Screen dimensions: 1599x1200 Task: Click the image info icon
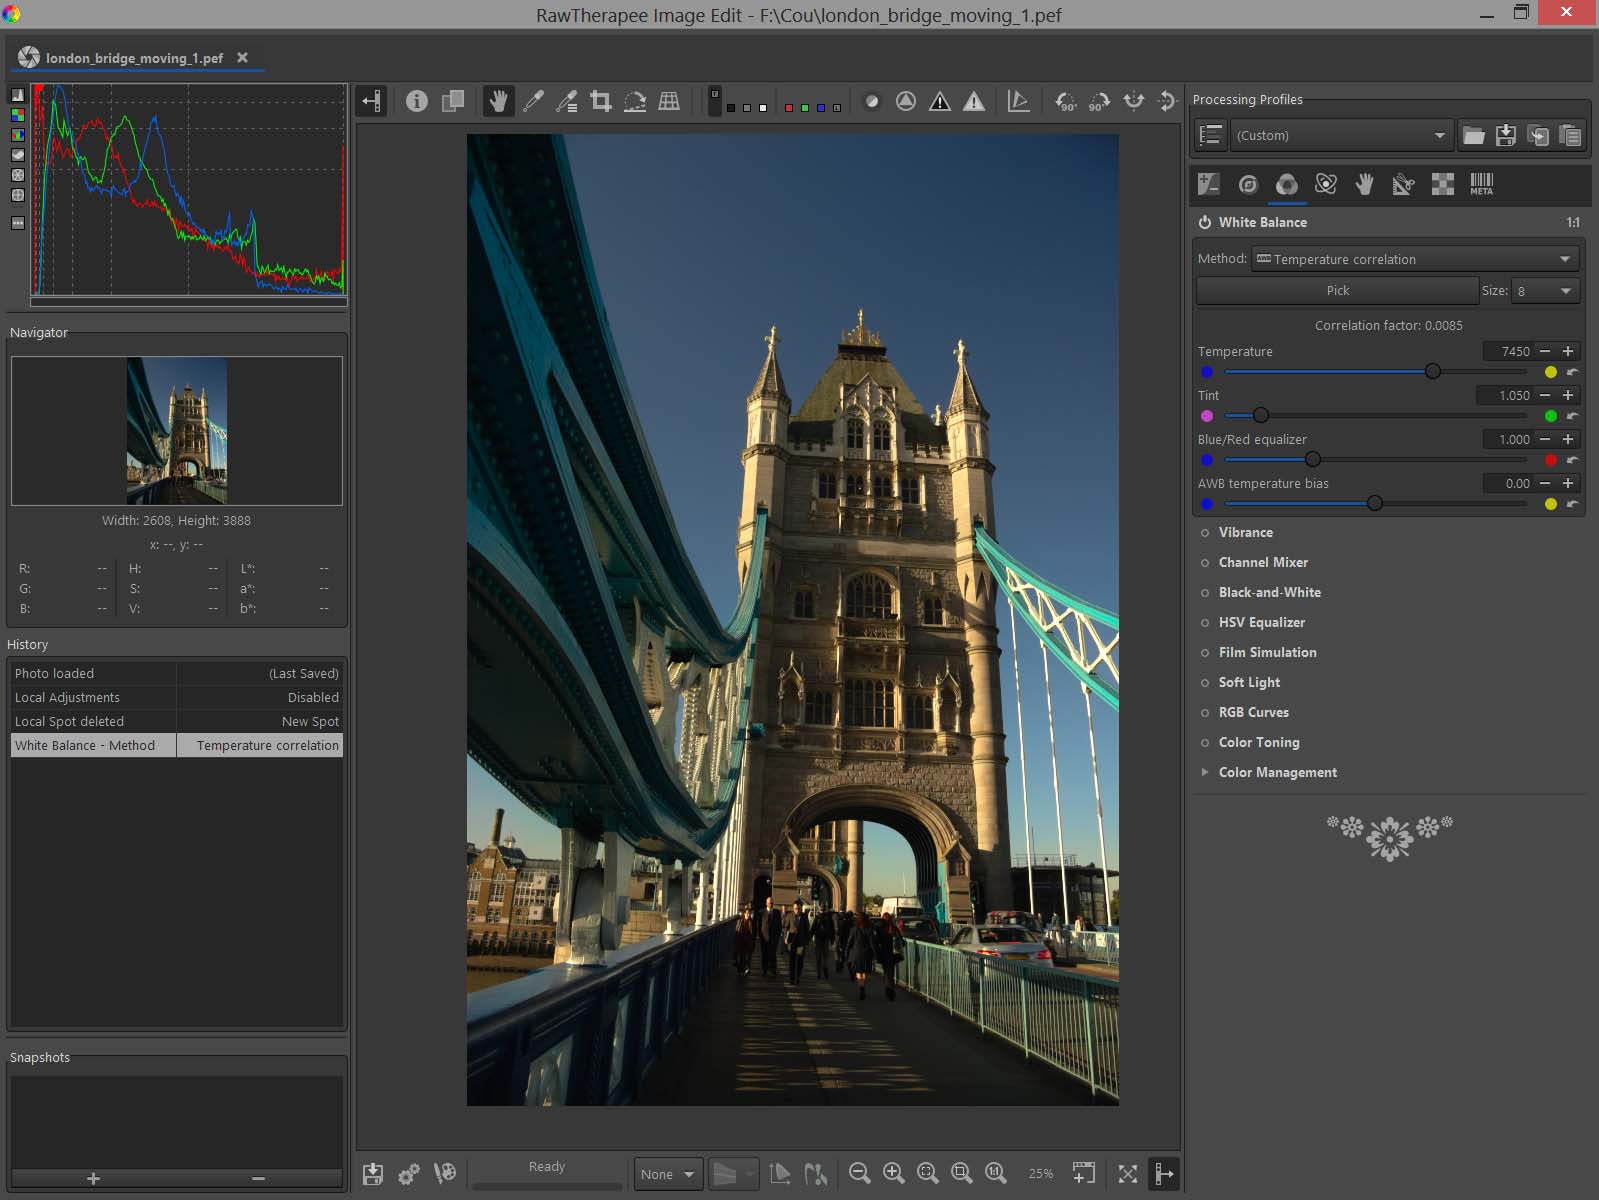pos(417,101)
